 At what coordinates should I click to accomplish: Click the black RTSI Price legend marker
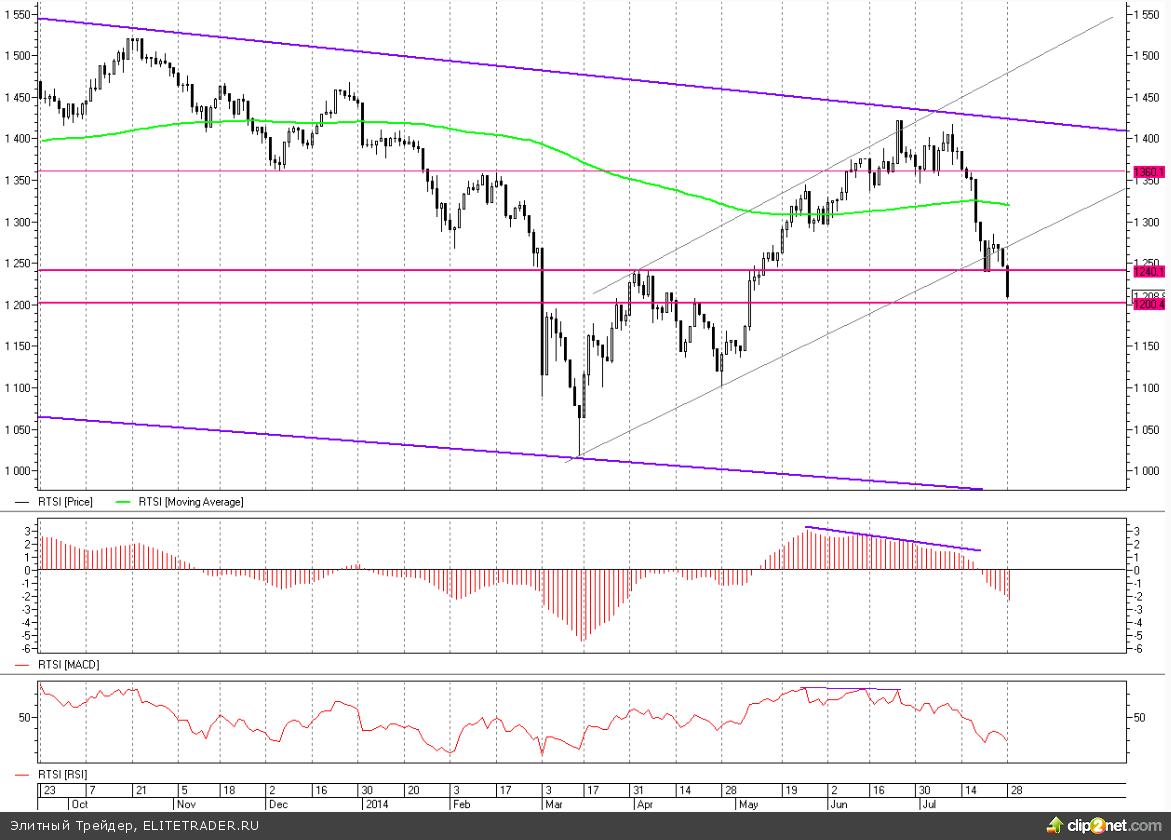(24, 502)
